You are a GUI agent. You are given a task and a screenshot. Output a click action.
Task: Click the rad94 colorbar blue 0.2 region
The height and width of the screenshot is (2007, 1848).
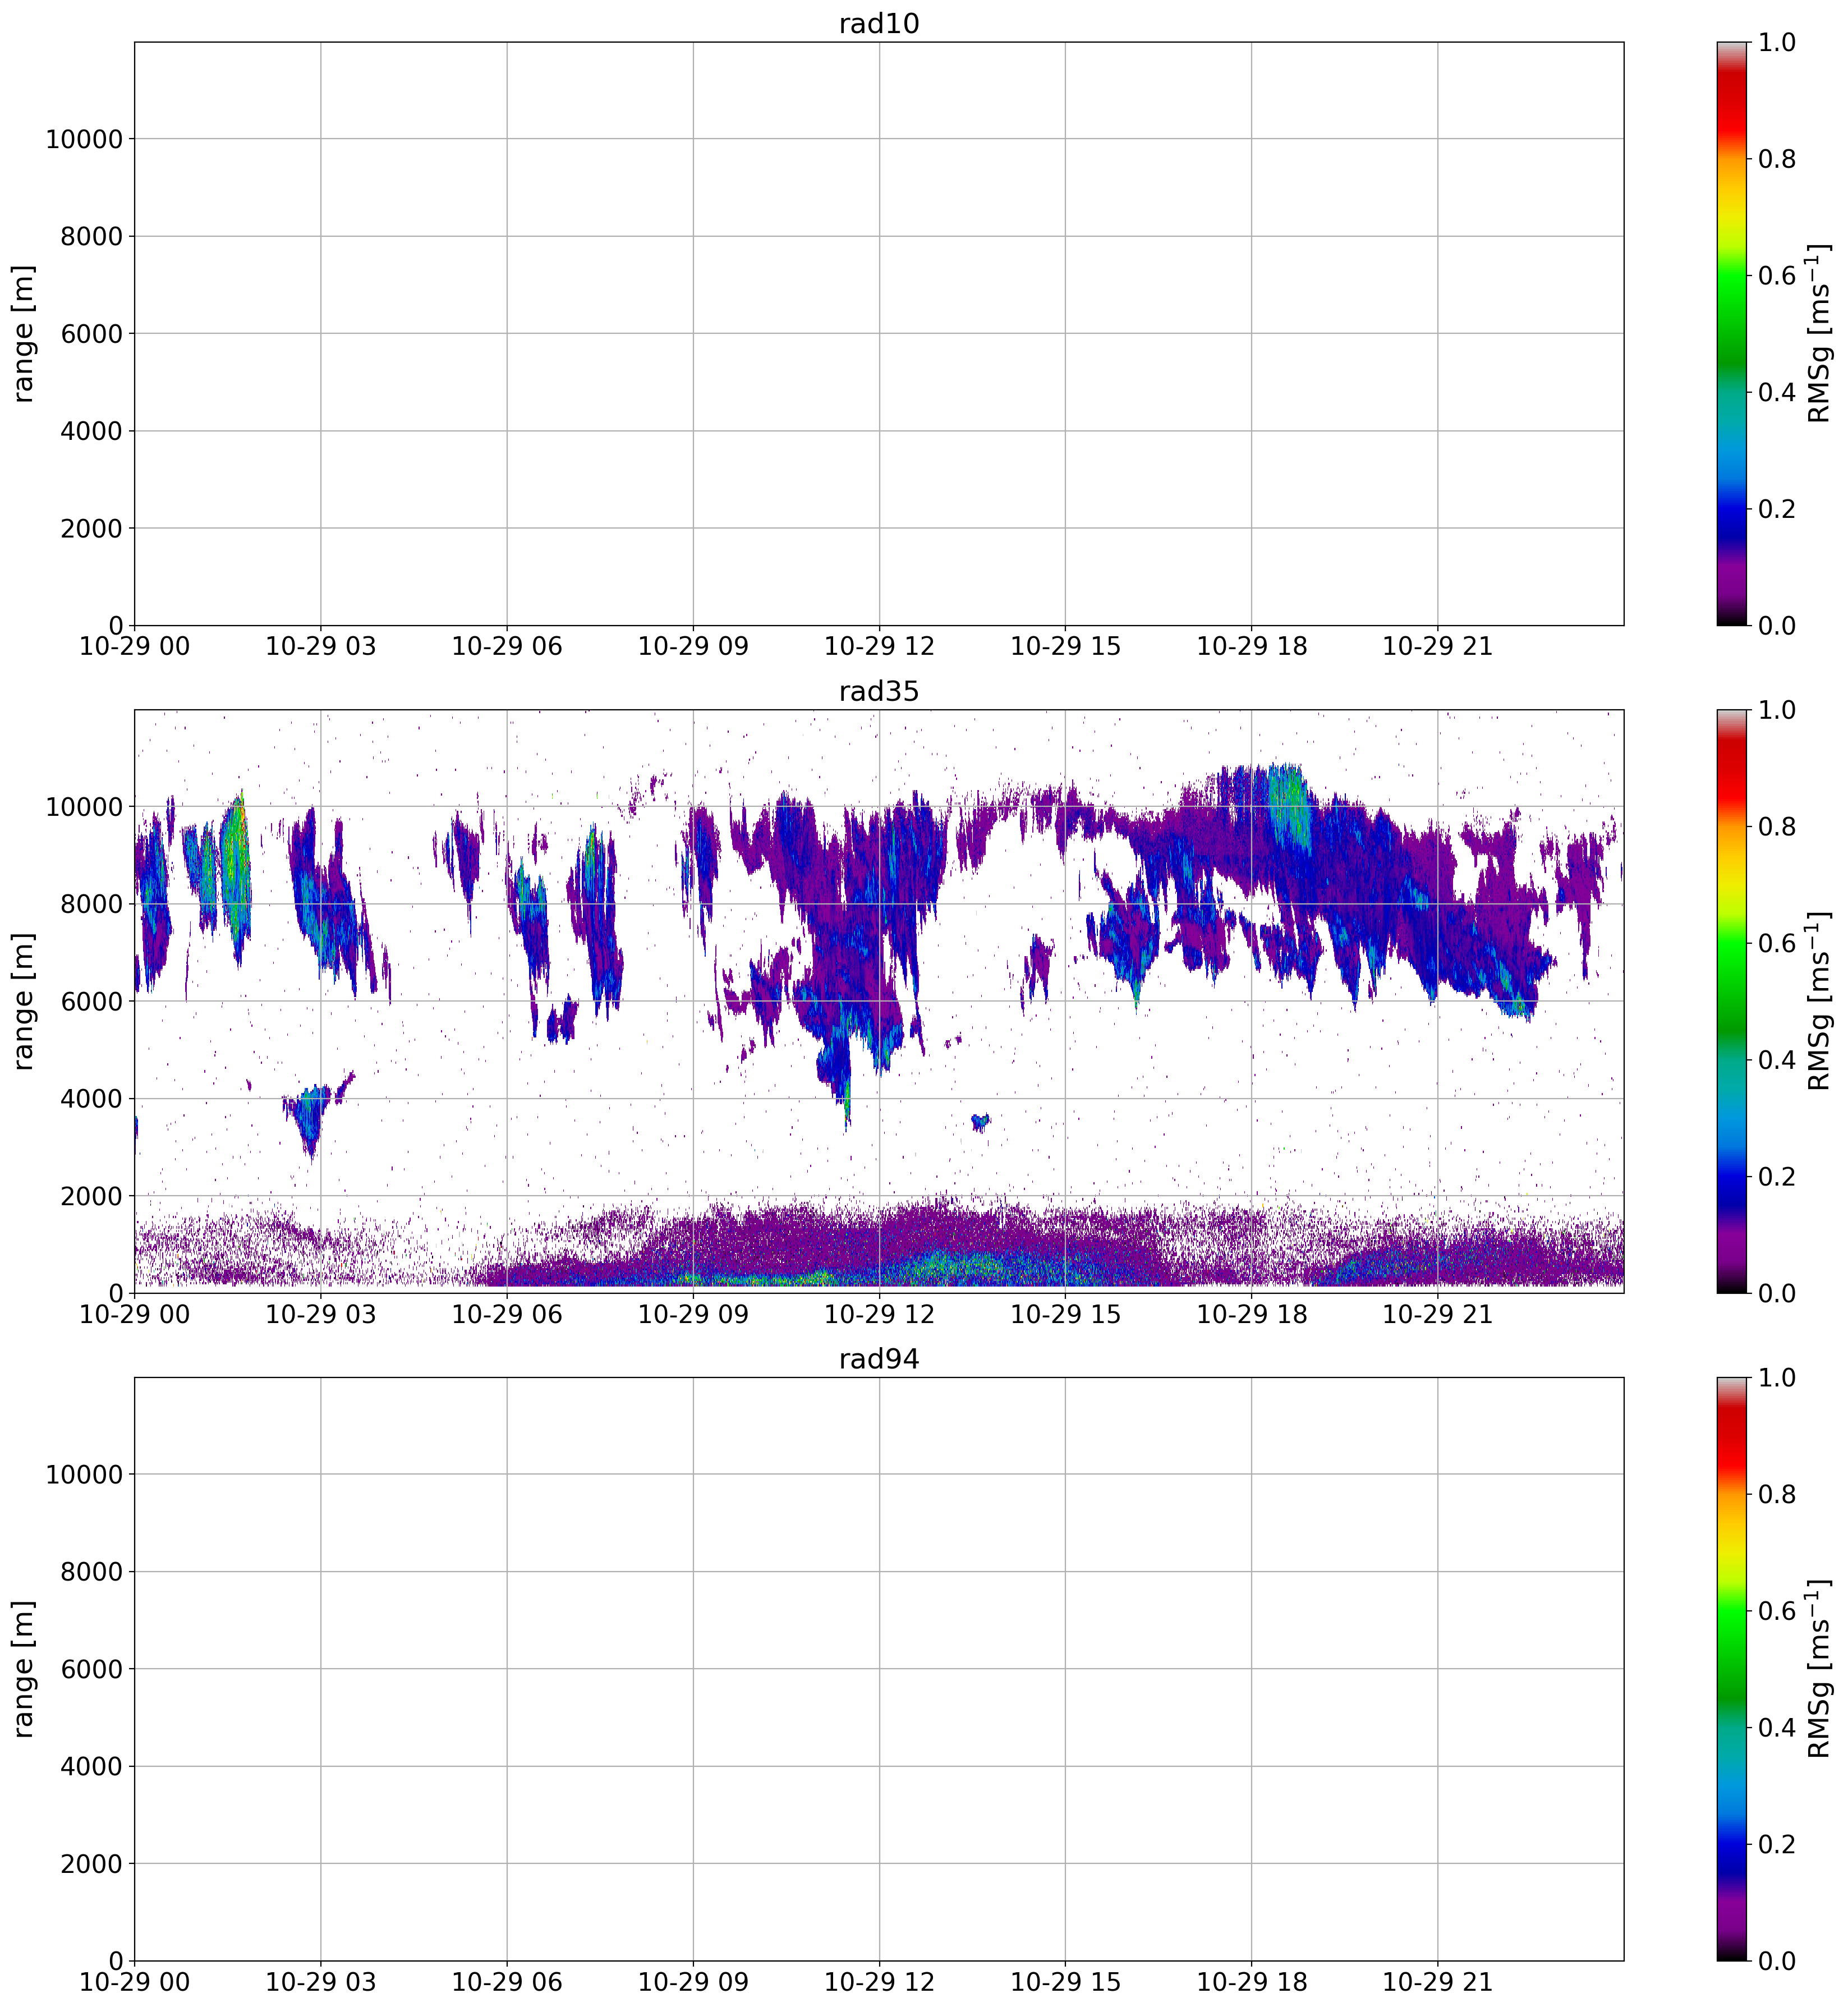(x=1732, y=1844)
